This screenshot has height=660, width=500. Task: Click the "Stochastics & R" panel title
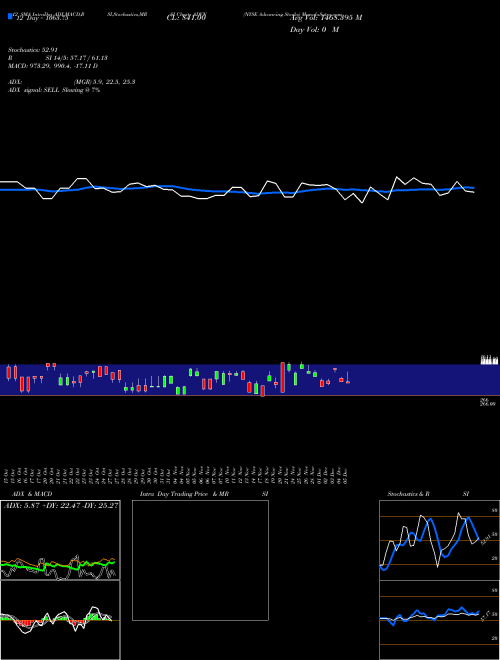point(409,494)
